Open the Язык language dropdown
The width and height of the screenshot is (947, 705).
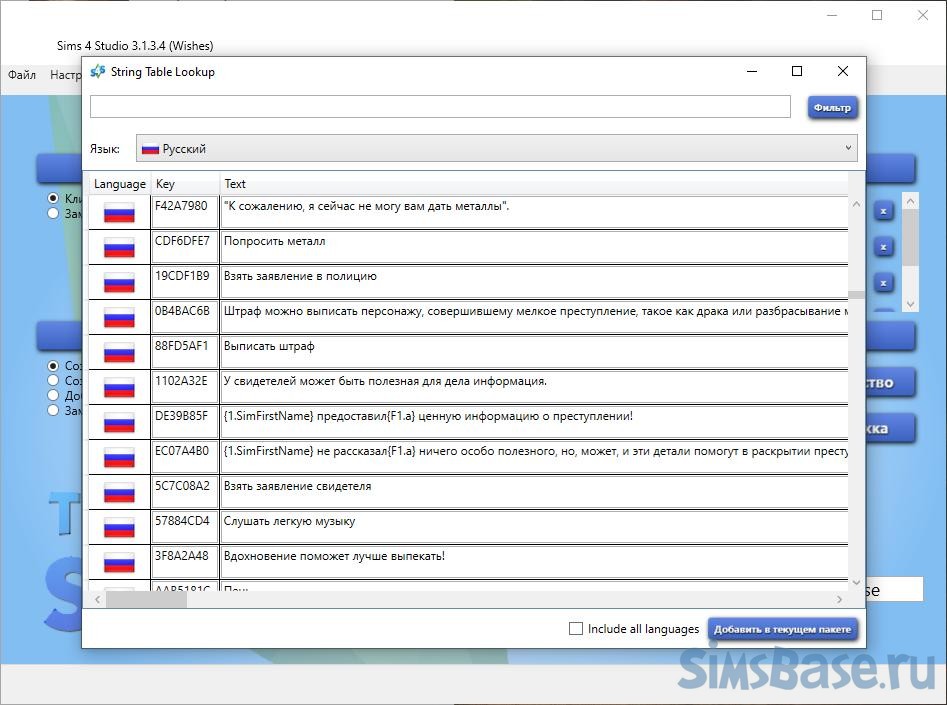click(x=496, y=149)
